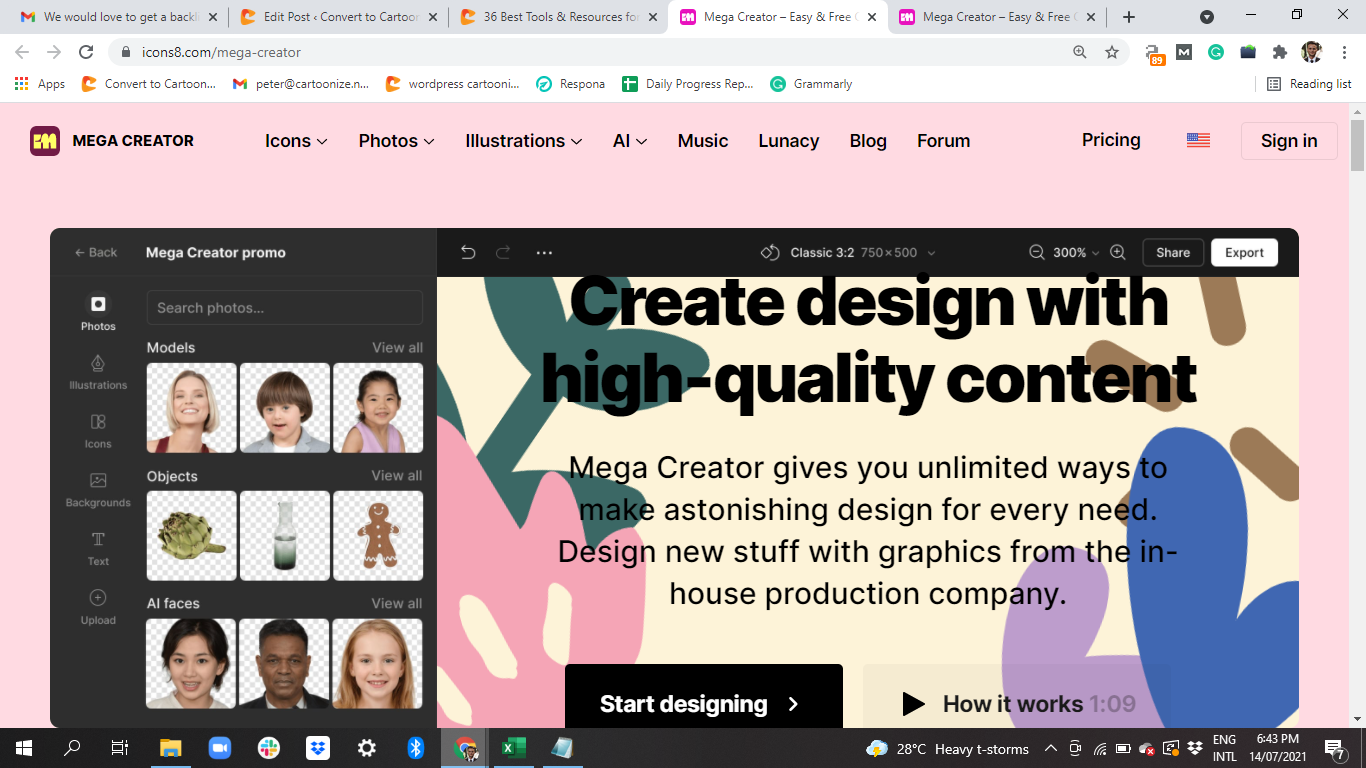Show hidden system tray icons chevron
Screen dimensions: 1366x768
point(1050,748)
